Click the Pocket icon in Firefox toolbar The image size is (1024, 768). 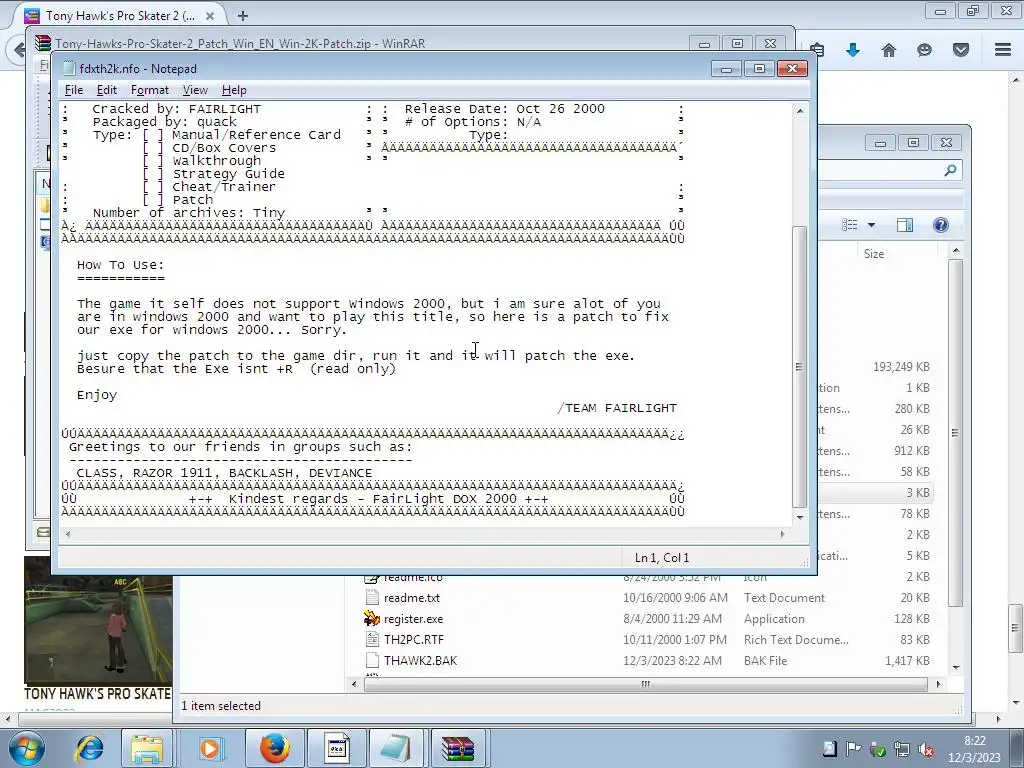click(960, 50)
